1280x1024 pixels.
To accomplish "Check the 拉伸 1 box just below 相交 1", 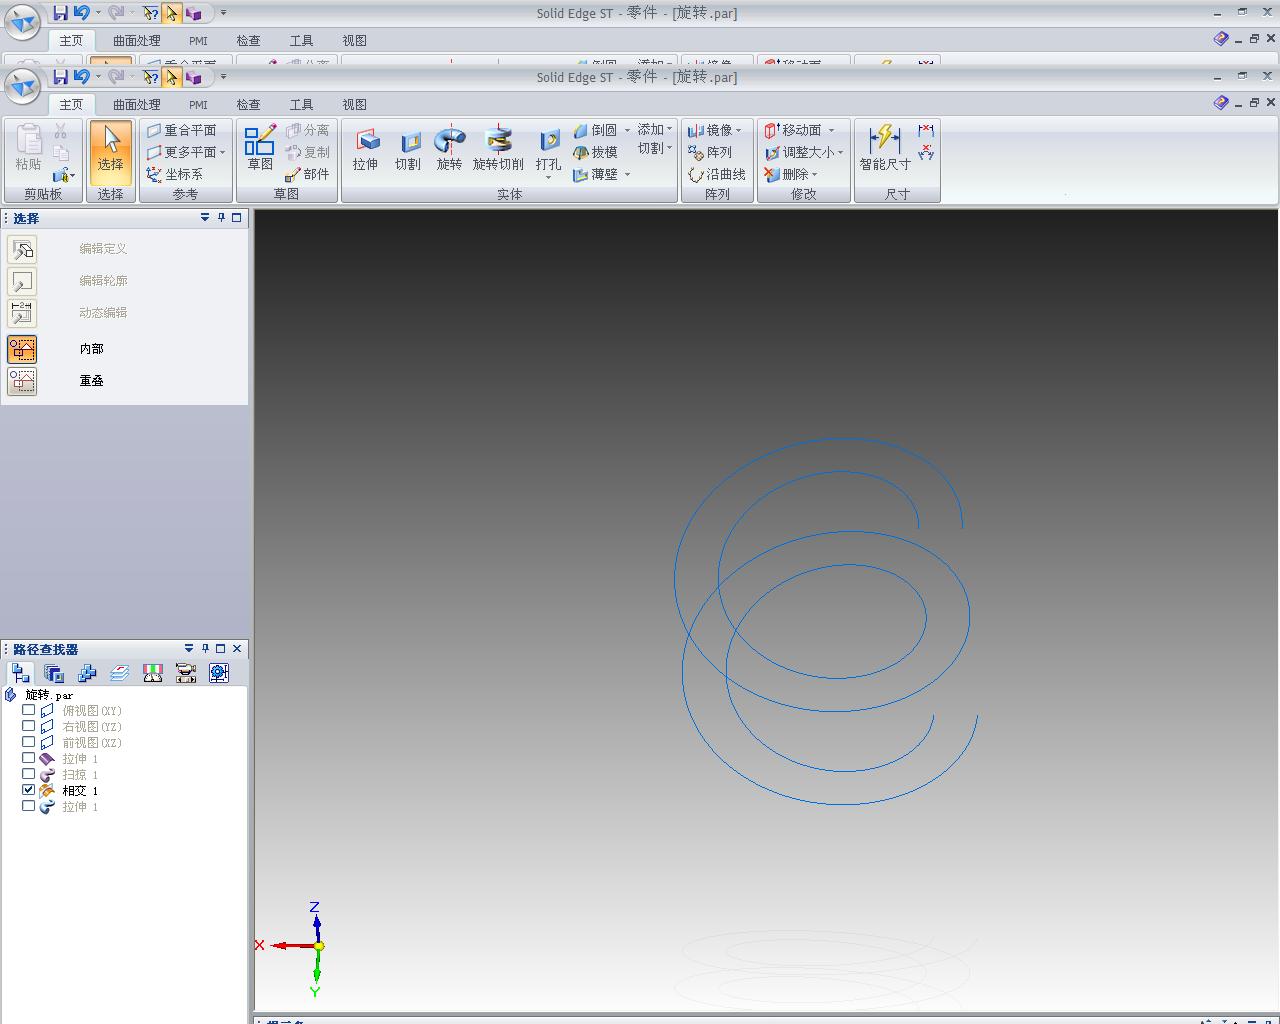I will [x=28, y=806].
